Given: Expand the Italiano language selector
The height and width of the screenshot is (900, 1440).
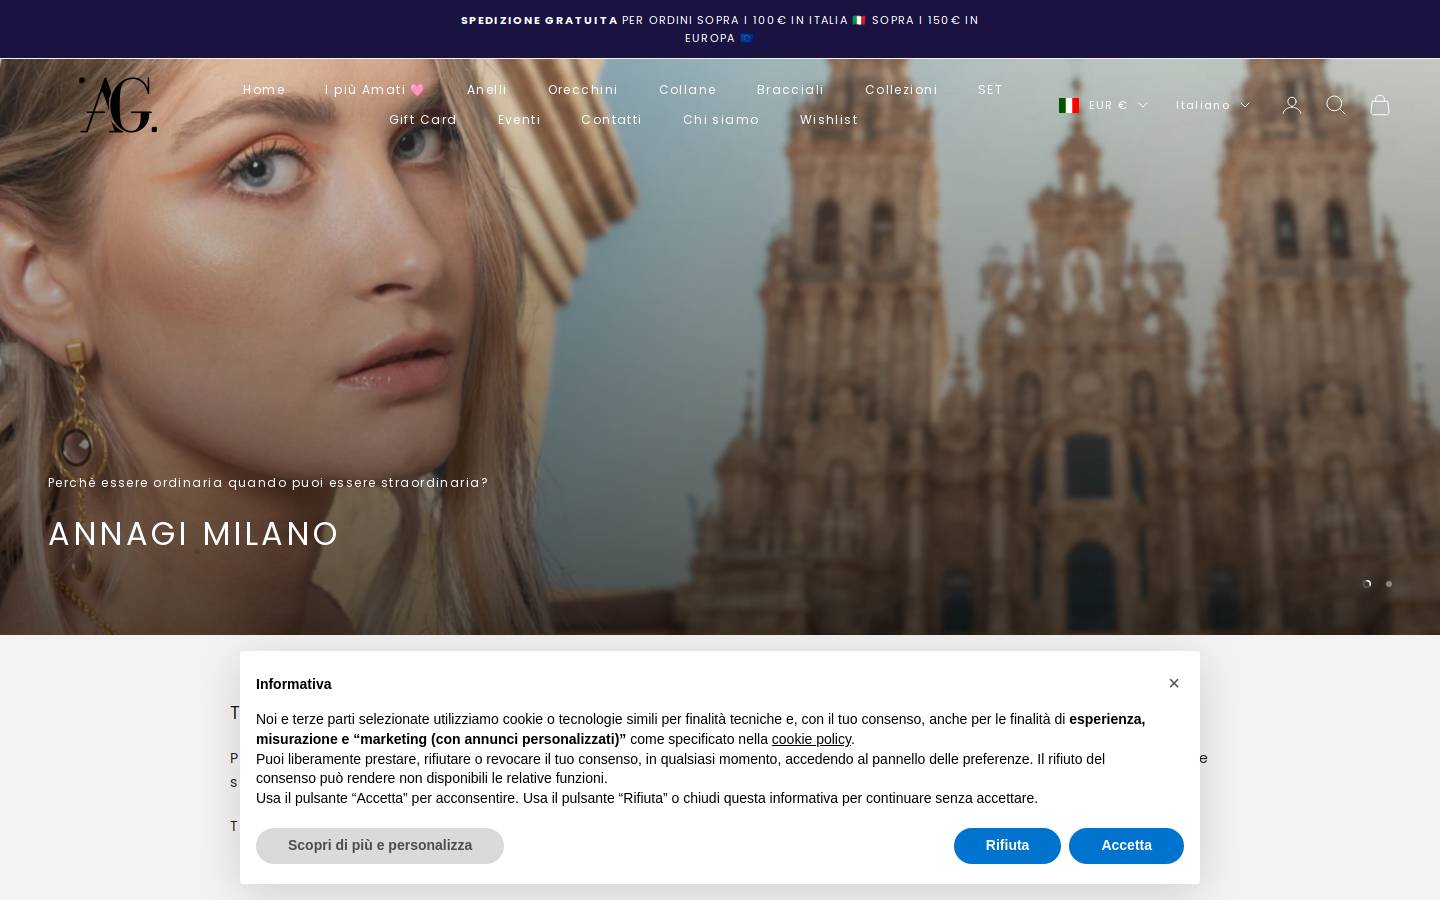Looking at the screenshot, I should pyautogui.click(x=1213, y=105).
